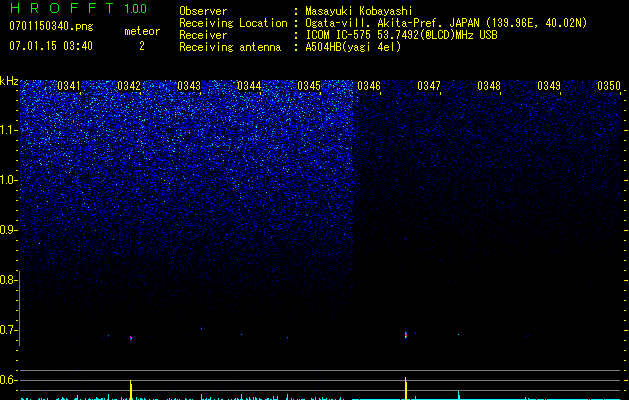Image resolution: width=629 pixels, height=400 pixels.
Task: Click the 0.7 frequency axis label
Action: [7, 330]
